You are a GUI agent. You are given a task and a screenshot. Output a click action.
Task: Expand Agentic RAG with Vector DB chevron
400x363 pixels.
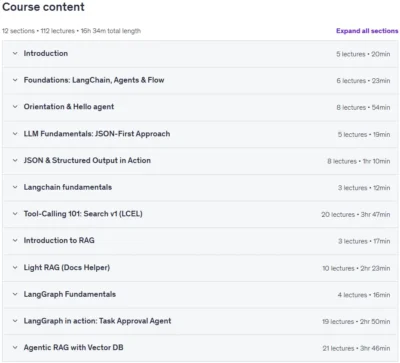click(x=15, y=347)
